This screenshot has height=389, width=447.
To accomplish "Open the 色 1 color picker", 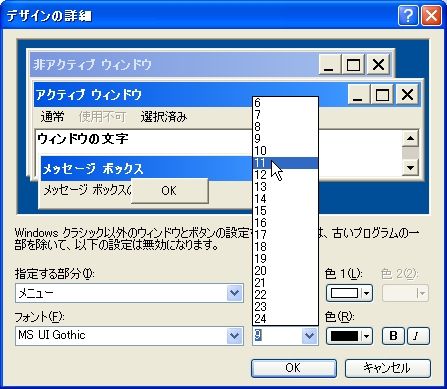I will pos(349,293).
